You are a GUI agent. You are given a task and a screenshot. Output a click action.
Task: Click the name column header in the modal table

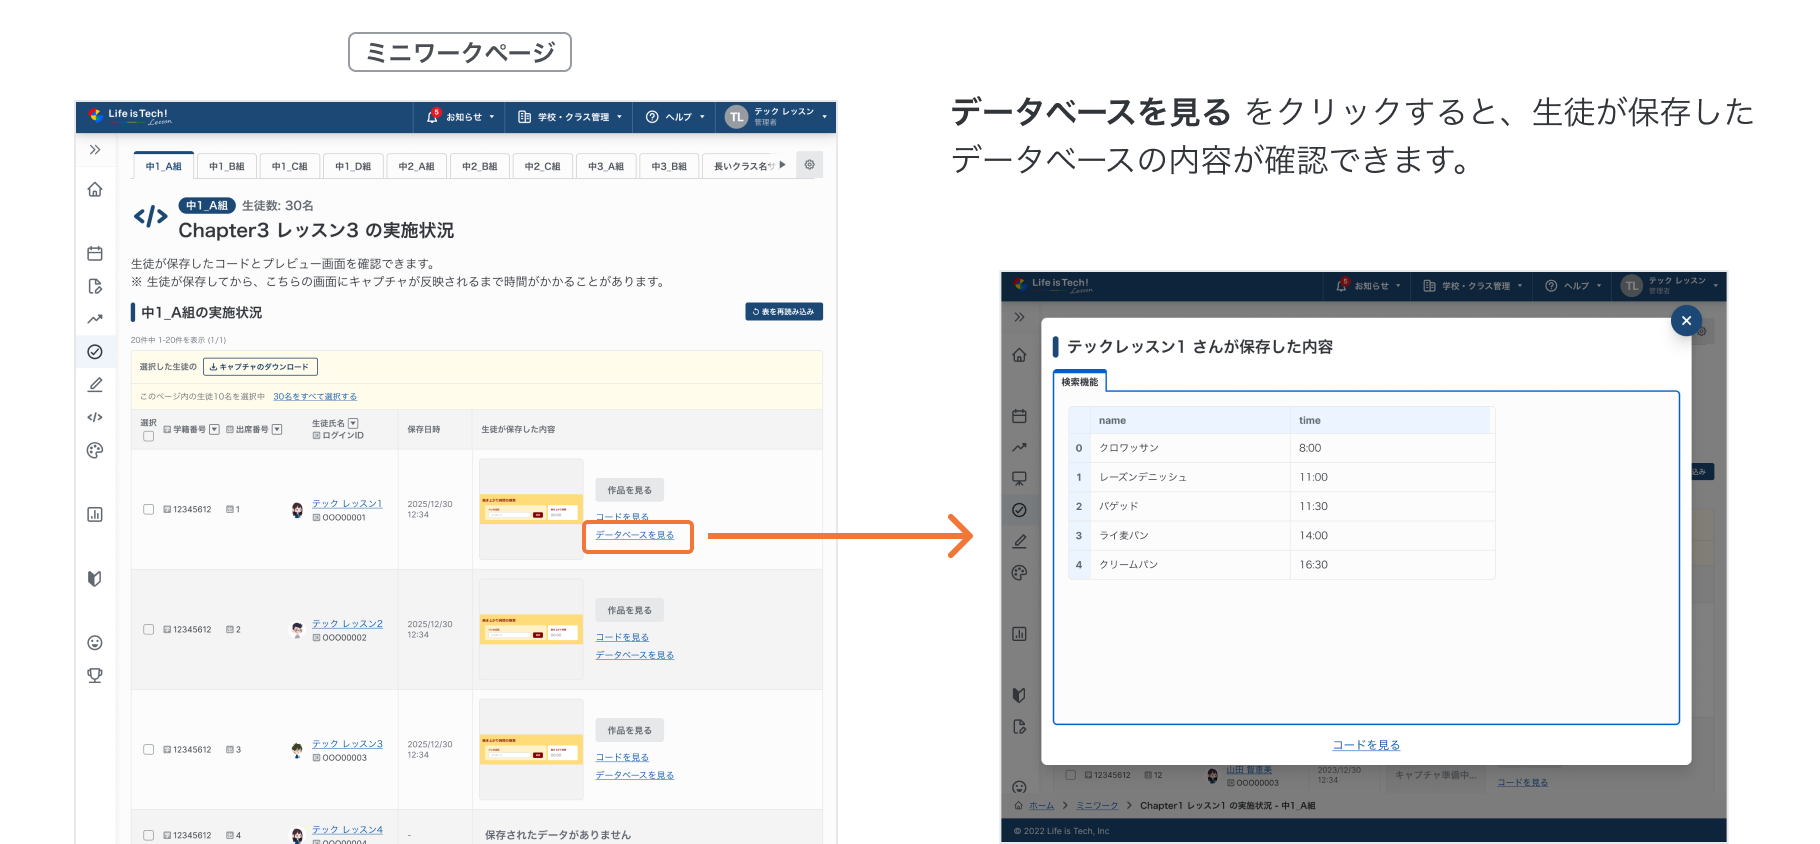click(x=1190, y=420)
